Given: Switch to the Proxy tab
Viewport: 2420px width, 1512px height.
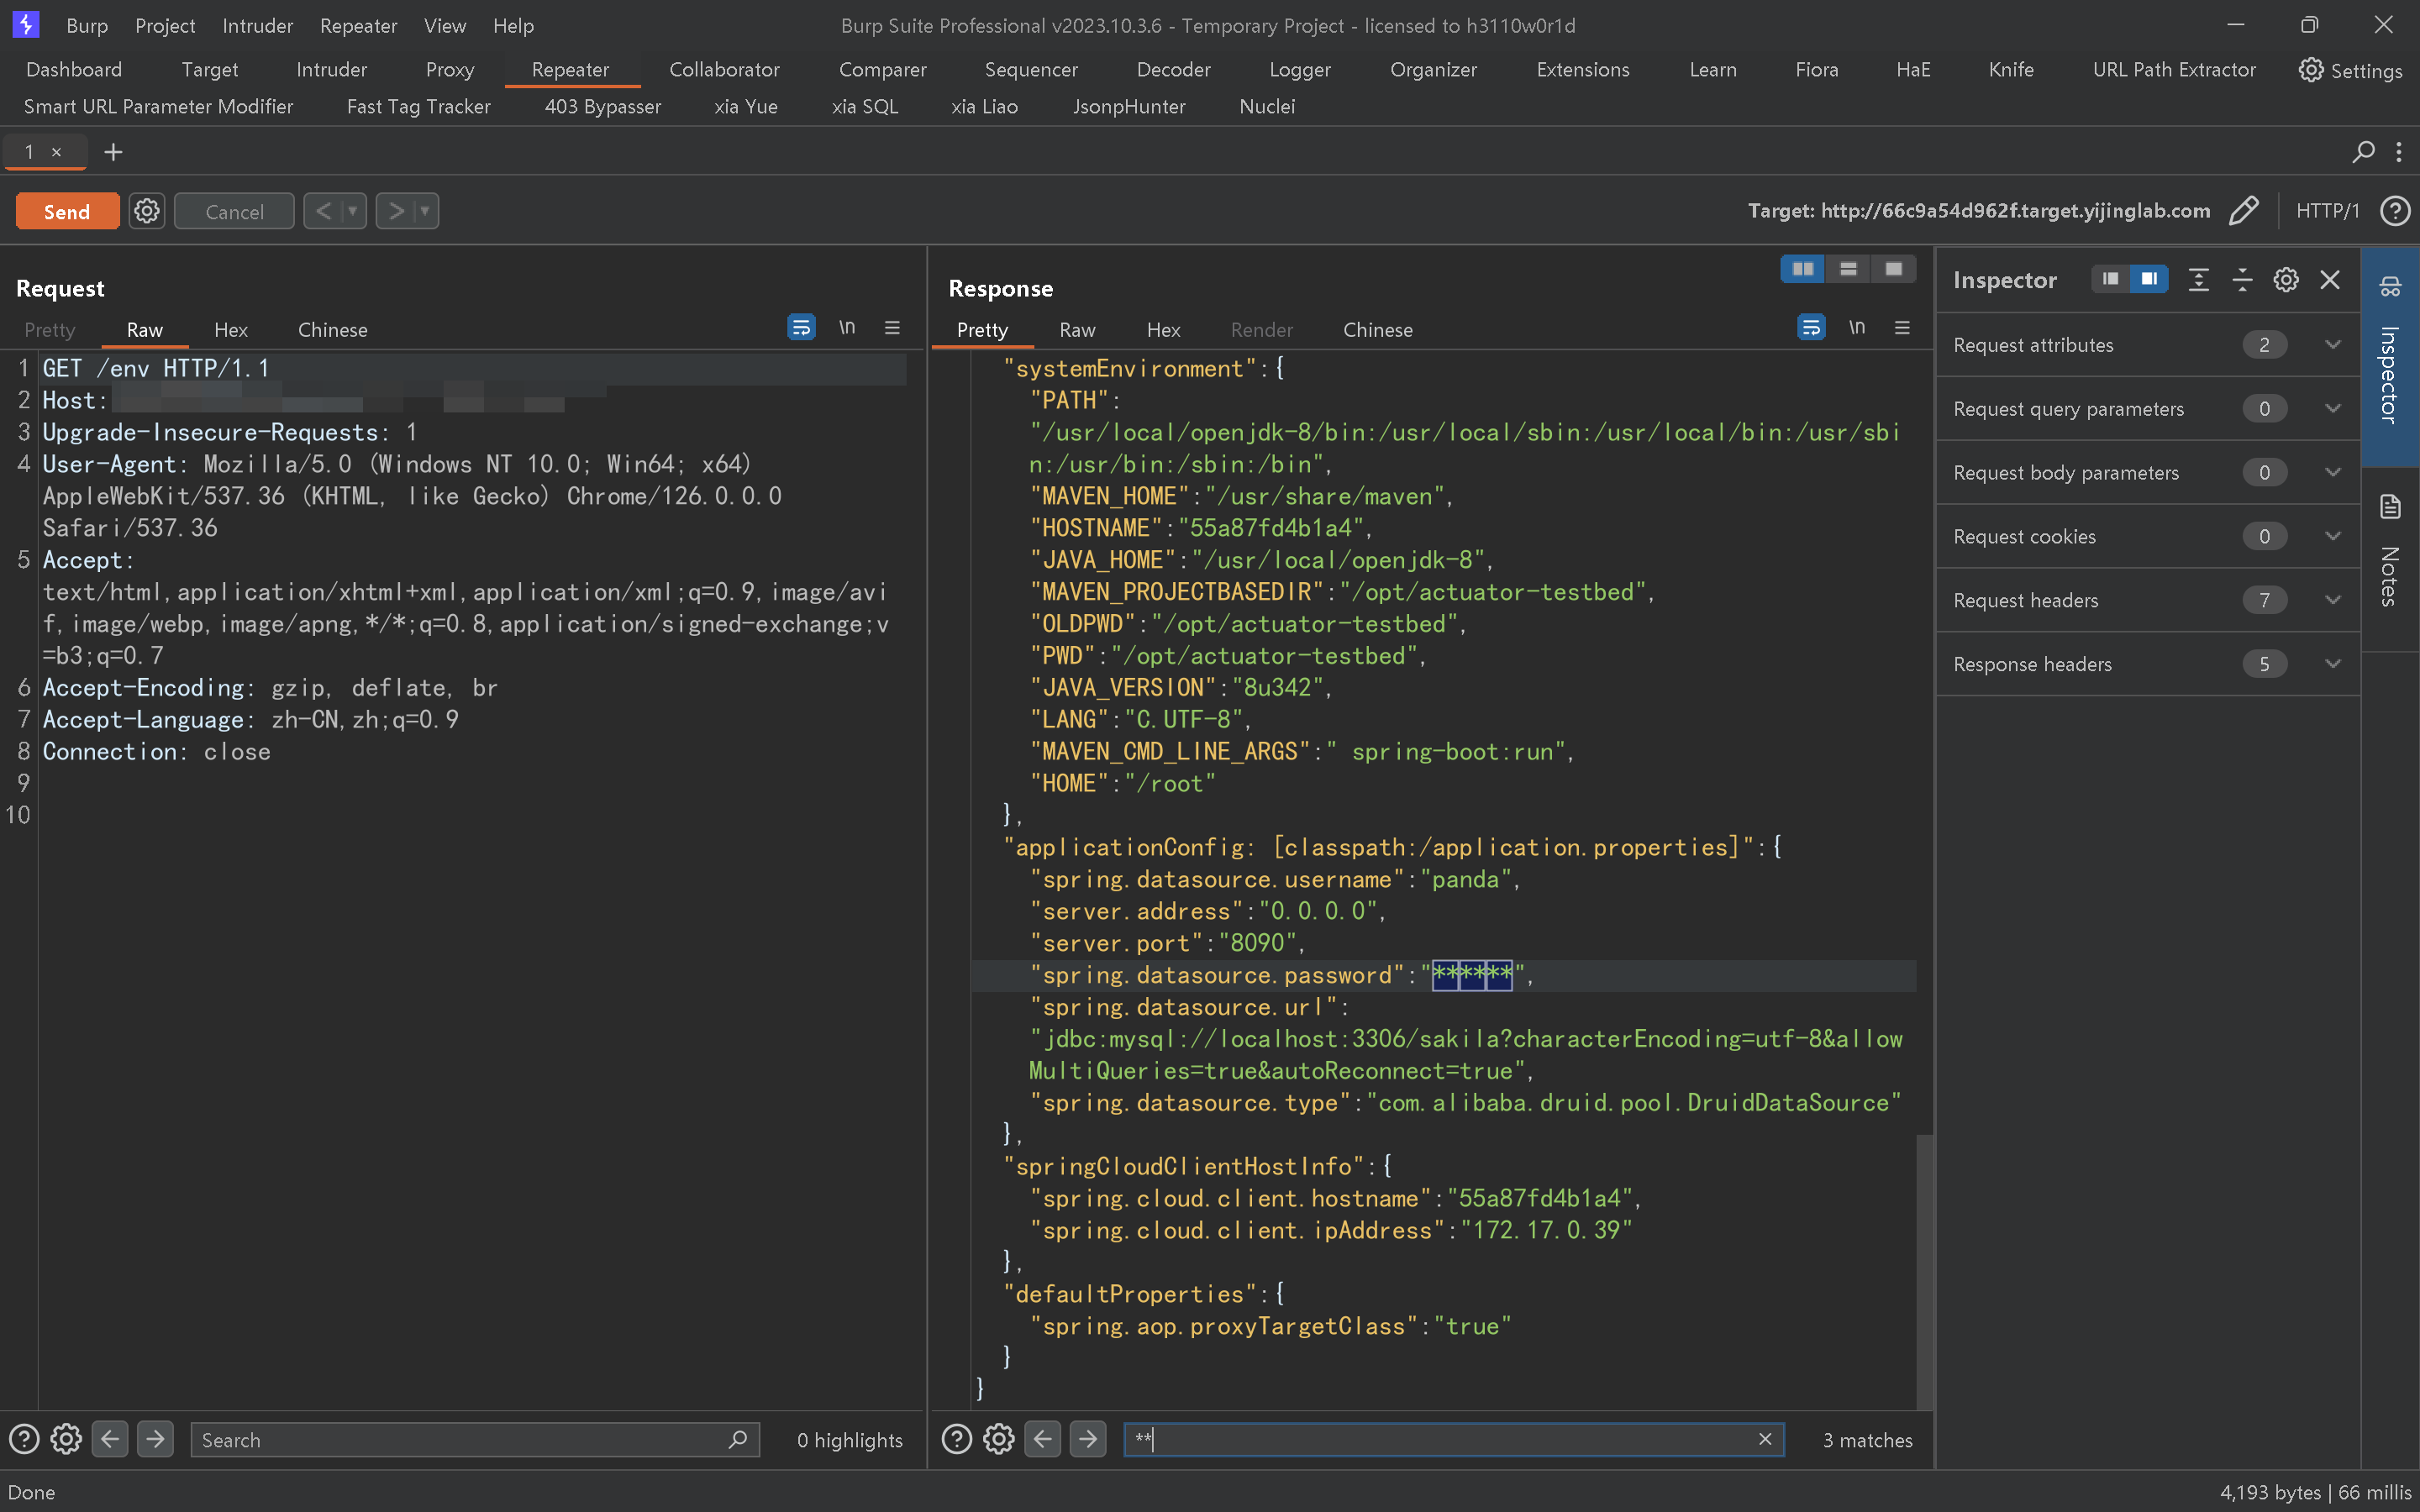Looking at the screenshot, I should (x=449, y=70).
